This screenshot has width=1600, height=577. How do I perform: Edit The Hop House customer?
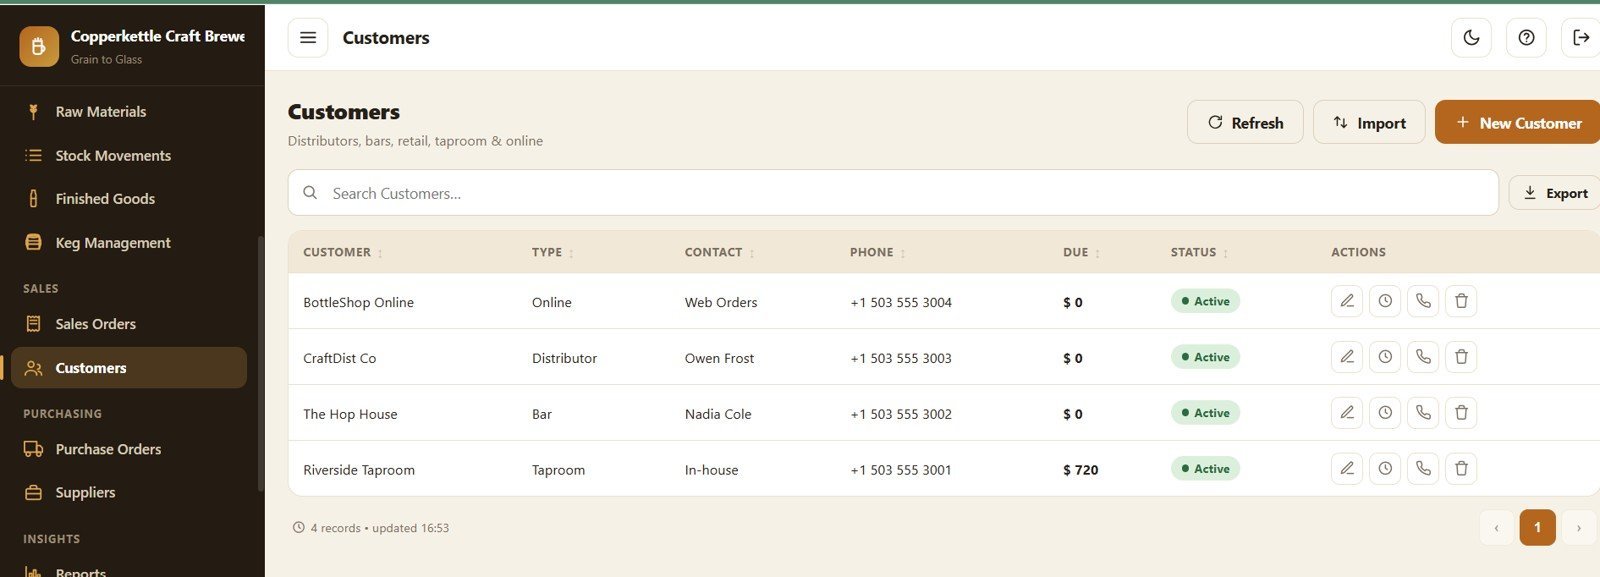1347,413
